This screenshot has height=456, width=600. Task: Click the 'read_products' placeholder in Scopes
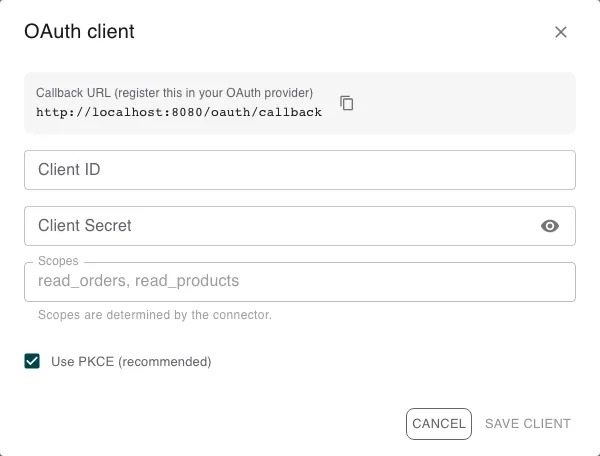coord(187,281)
